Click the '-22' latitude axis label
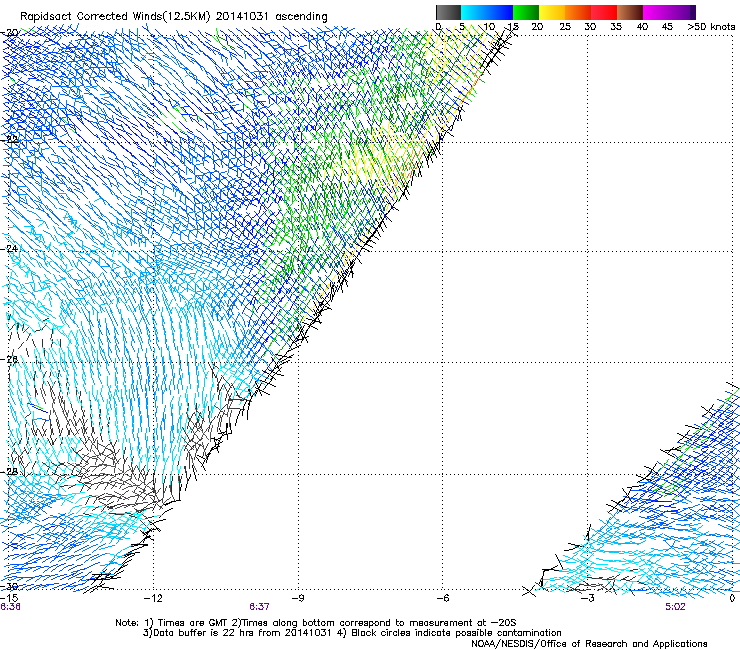740x650 pixels. [x=9, y=139]
